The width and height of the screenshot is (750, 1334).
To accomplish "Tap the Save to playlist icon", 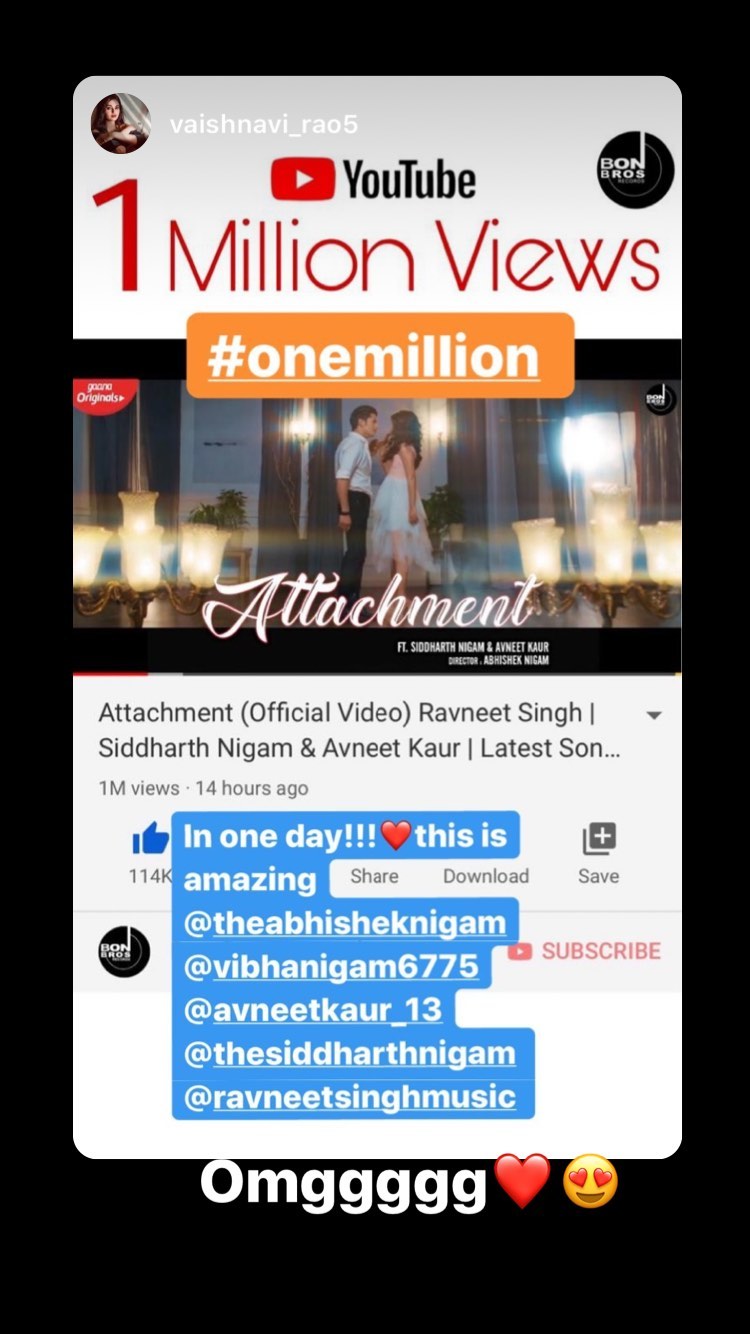I will tap(598, 840).
